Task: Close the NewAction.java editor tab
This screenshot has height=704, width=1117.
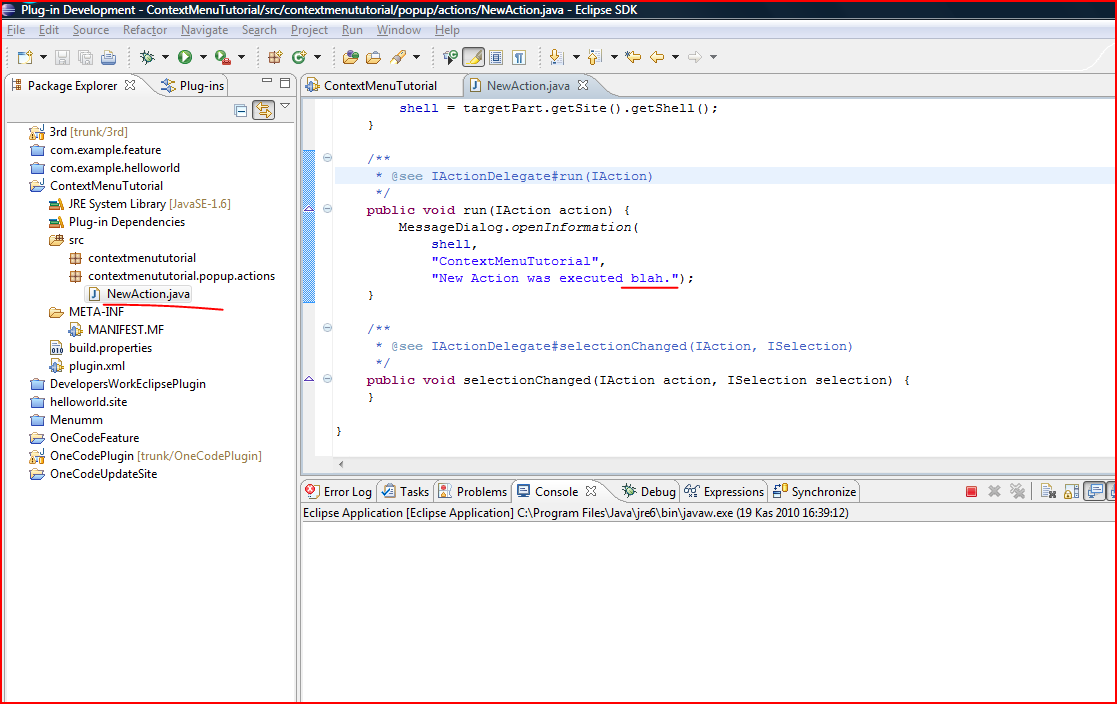Action: (583, 85)
